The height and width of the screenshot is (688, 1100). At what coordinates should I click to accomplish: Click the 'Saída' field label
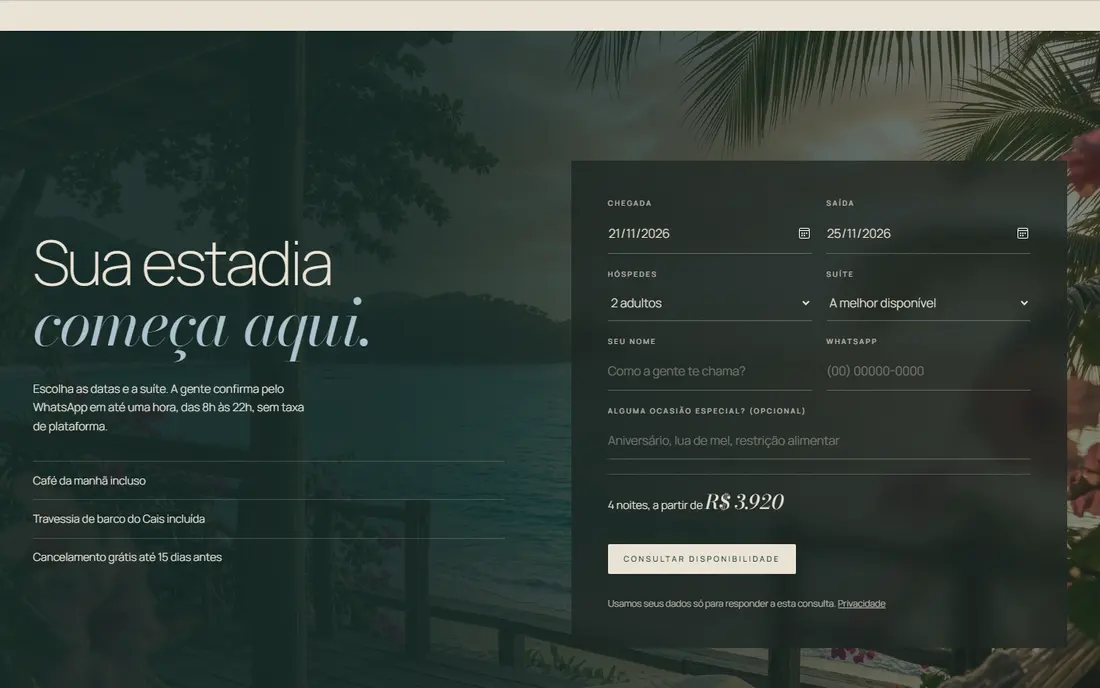[840, 203]
